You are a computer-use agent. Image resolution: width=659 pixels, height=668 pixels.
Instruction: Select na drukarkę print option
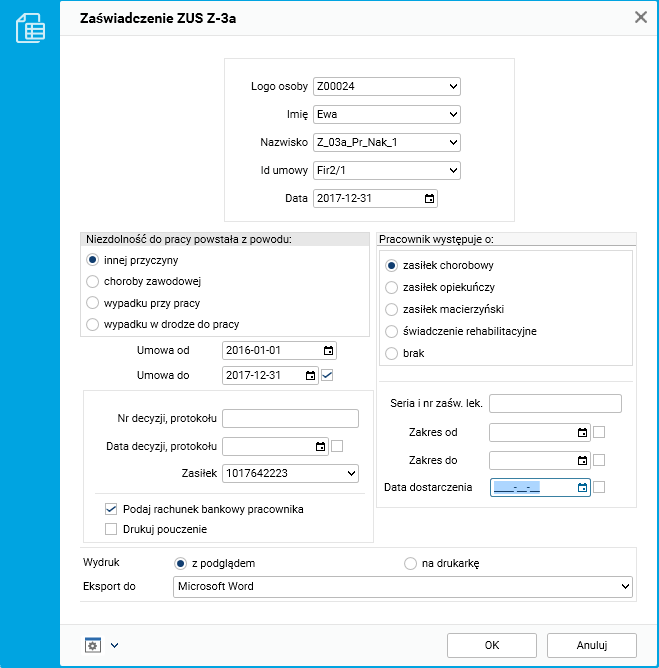410,564
